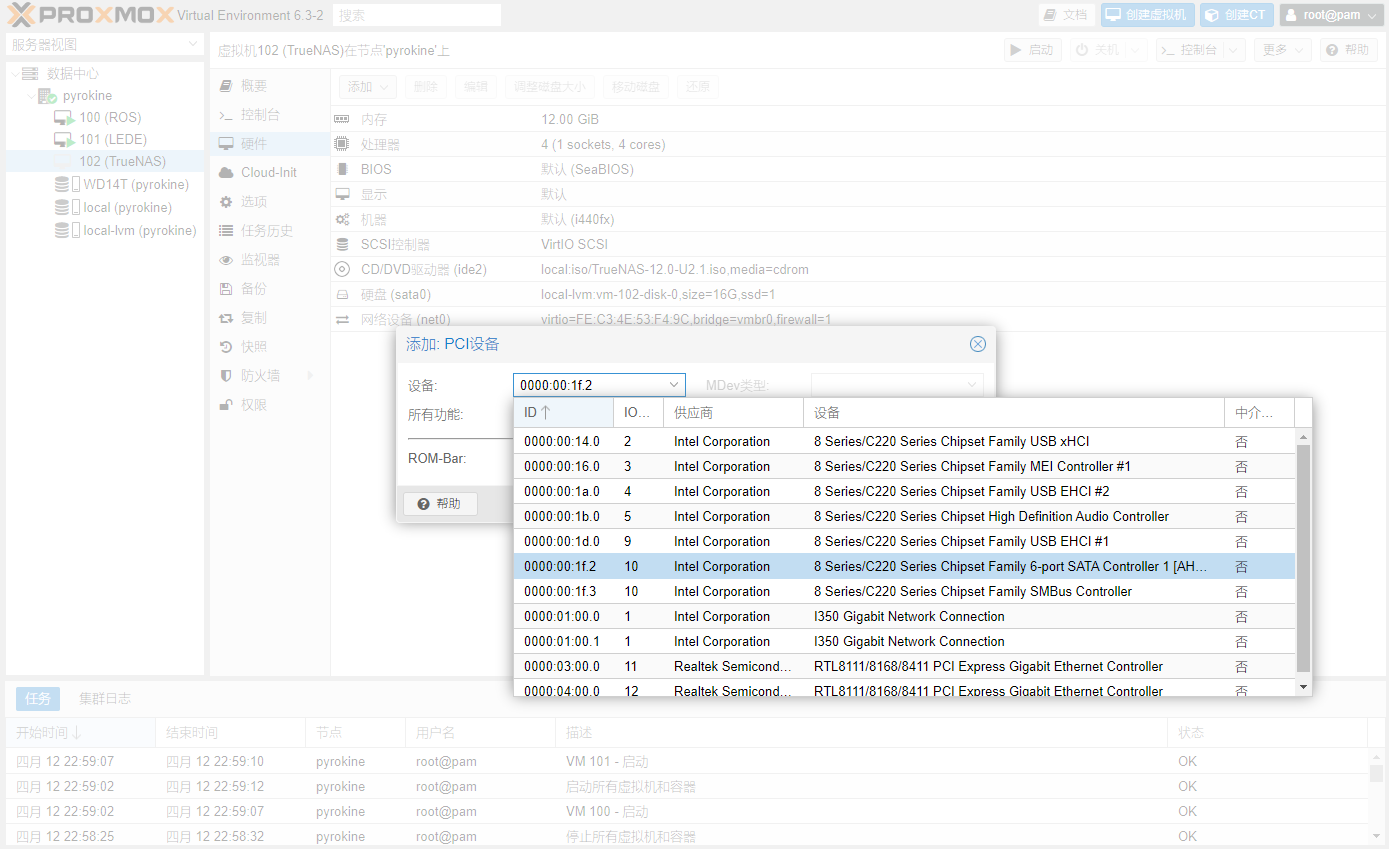Click the 启动 button
Screen dimensions: 1389x849
tap(1033, 50)
